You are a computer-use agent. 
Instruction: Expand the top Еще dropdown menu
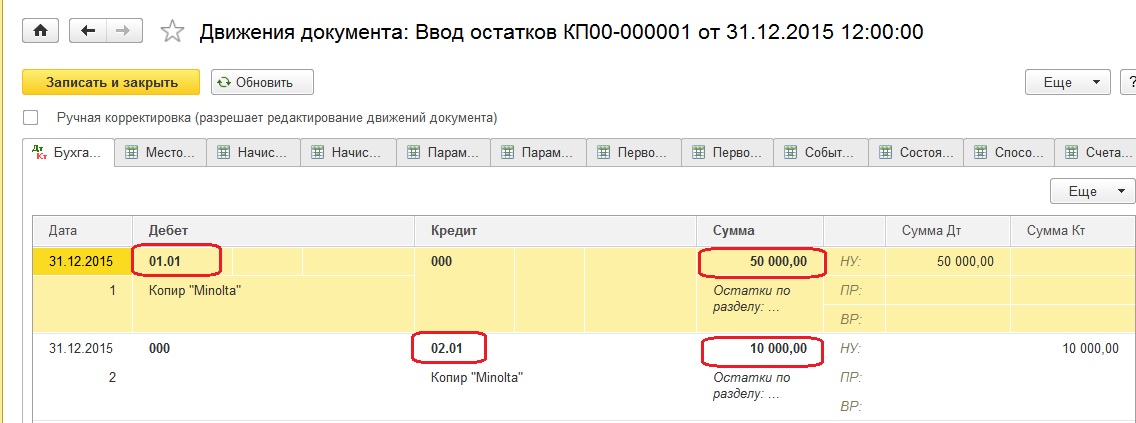1067,82
